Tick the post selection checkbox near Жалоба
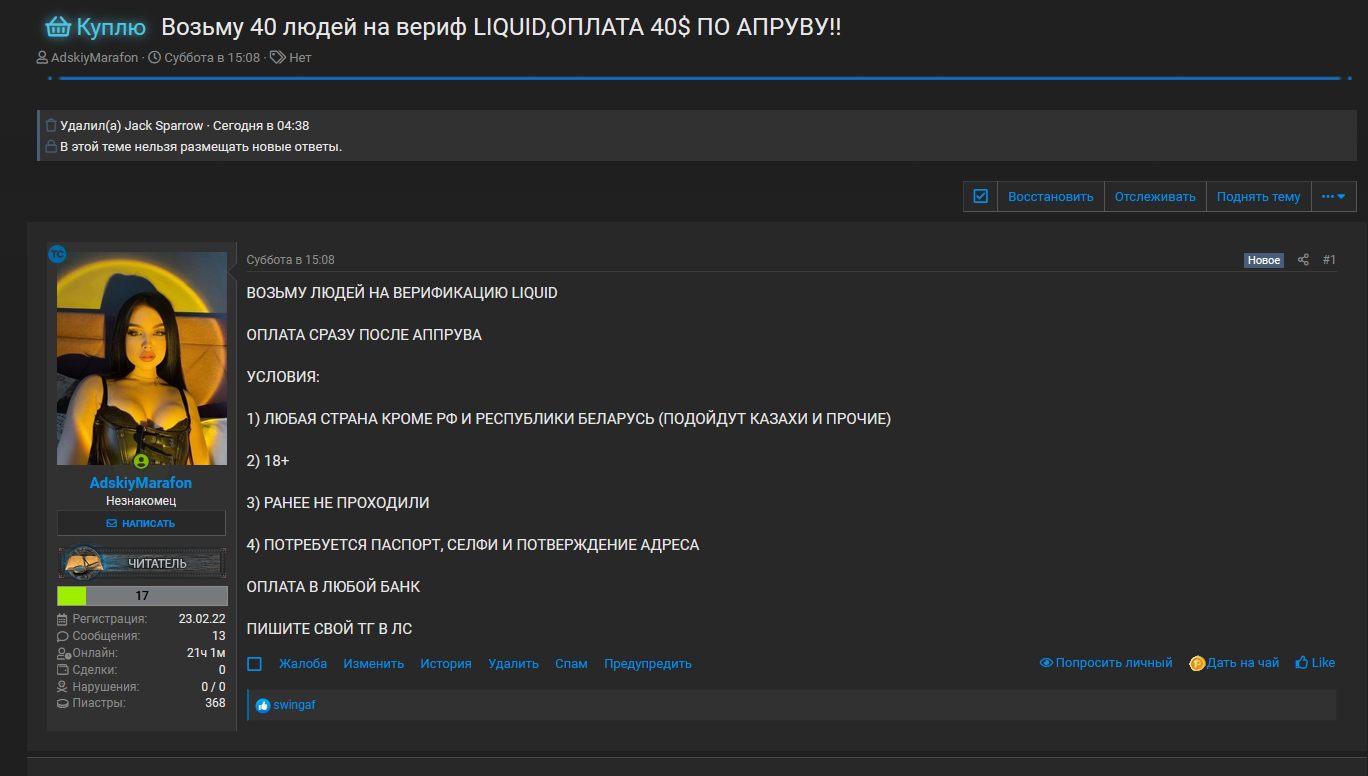 [x=254, y=664]
